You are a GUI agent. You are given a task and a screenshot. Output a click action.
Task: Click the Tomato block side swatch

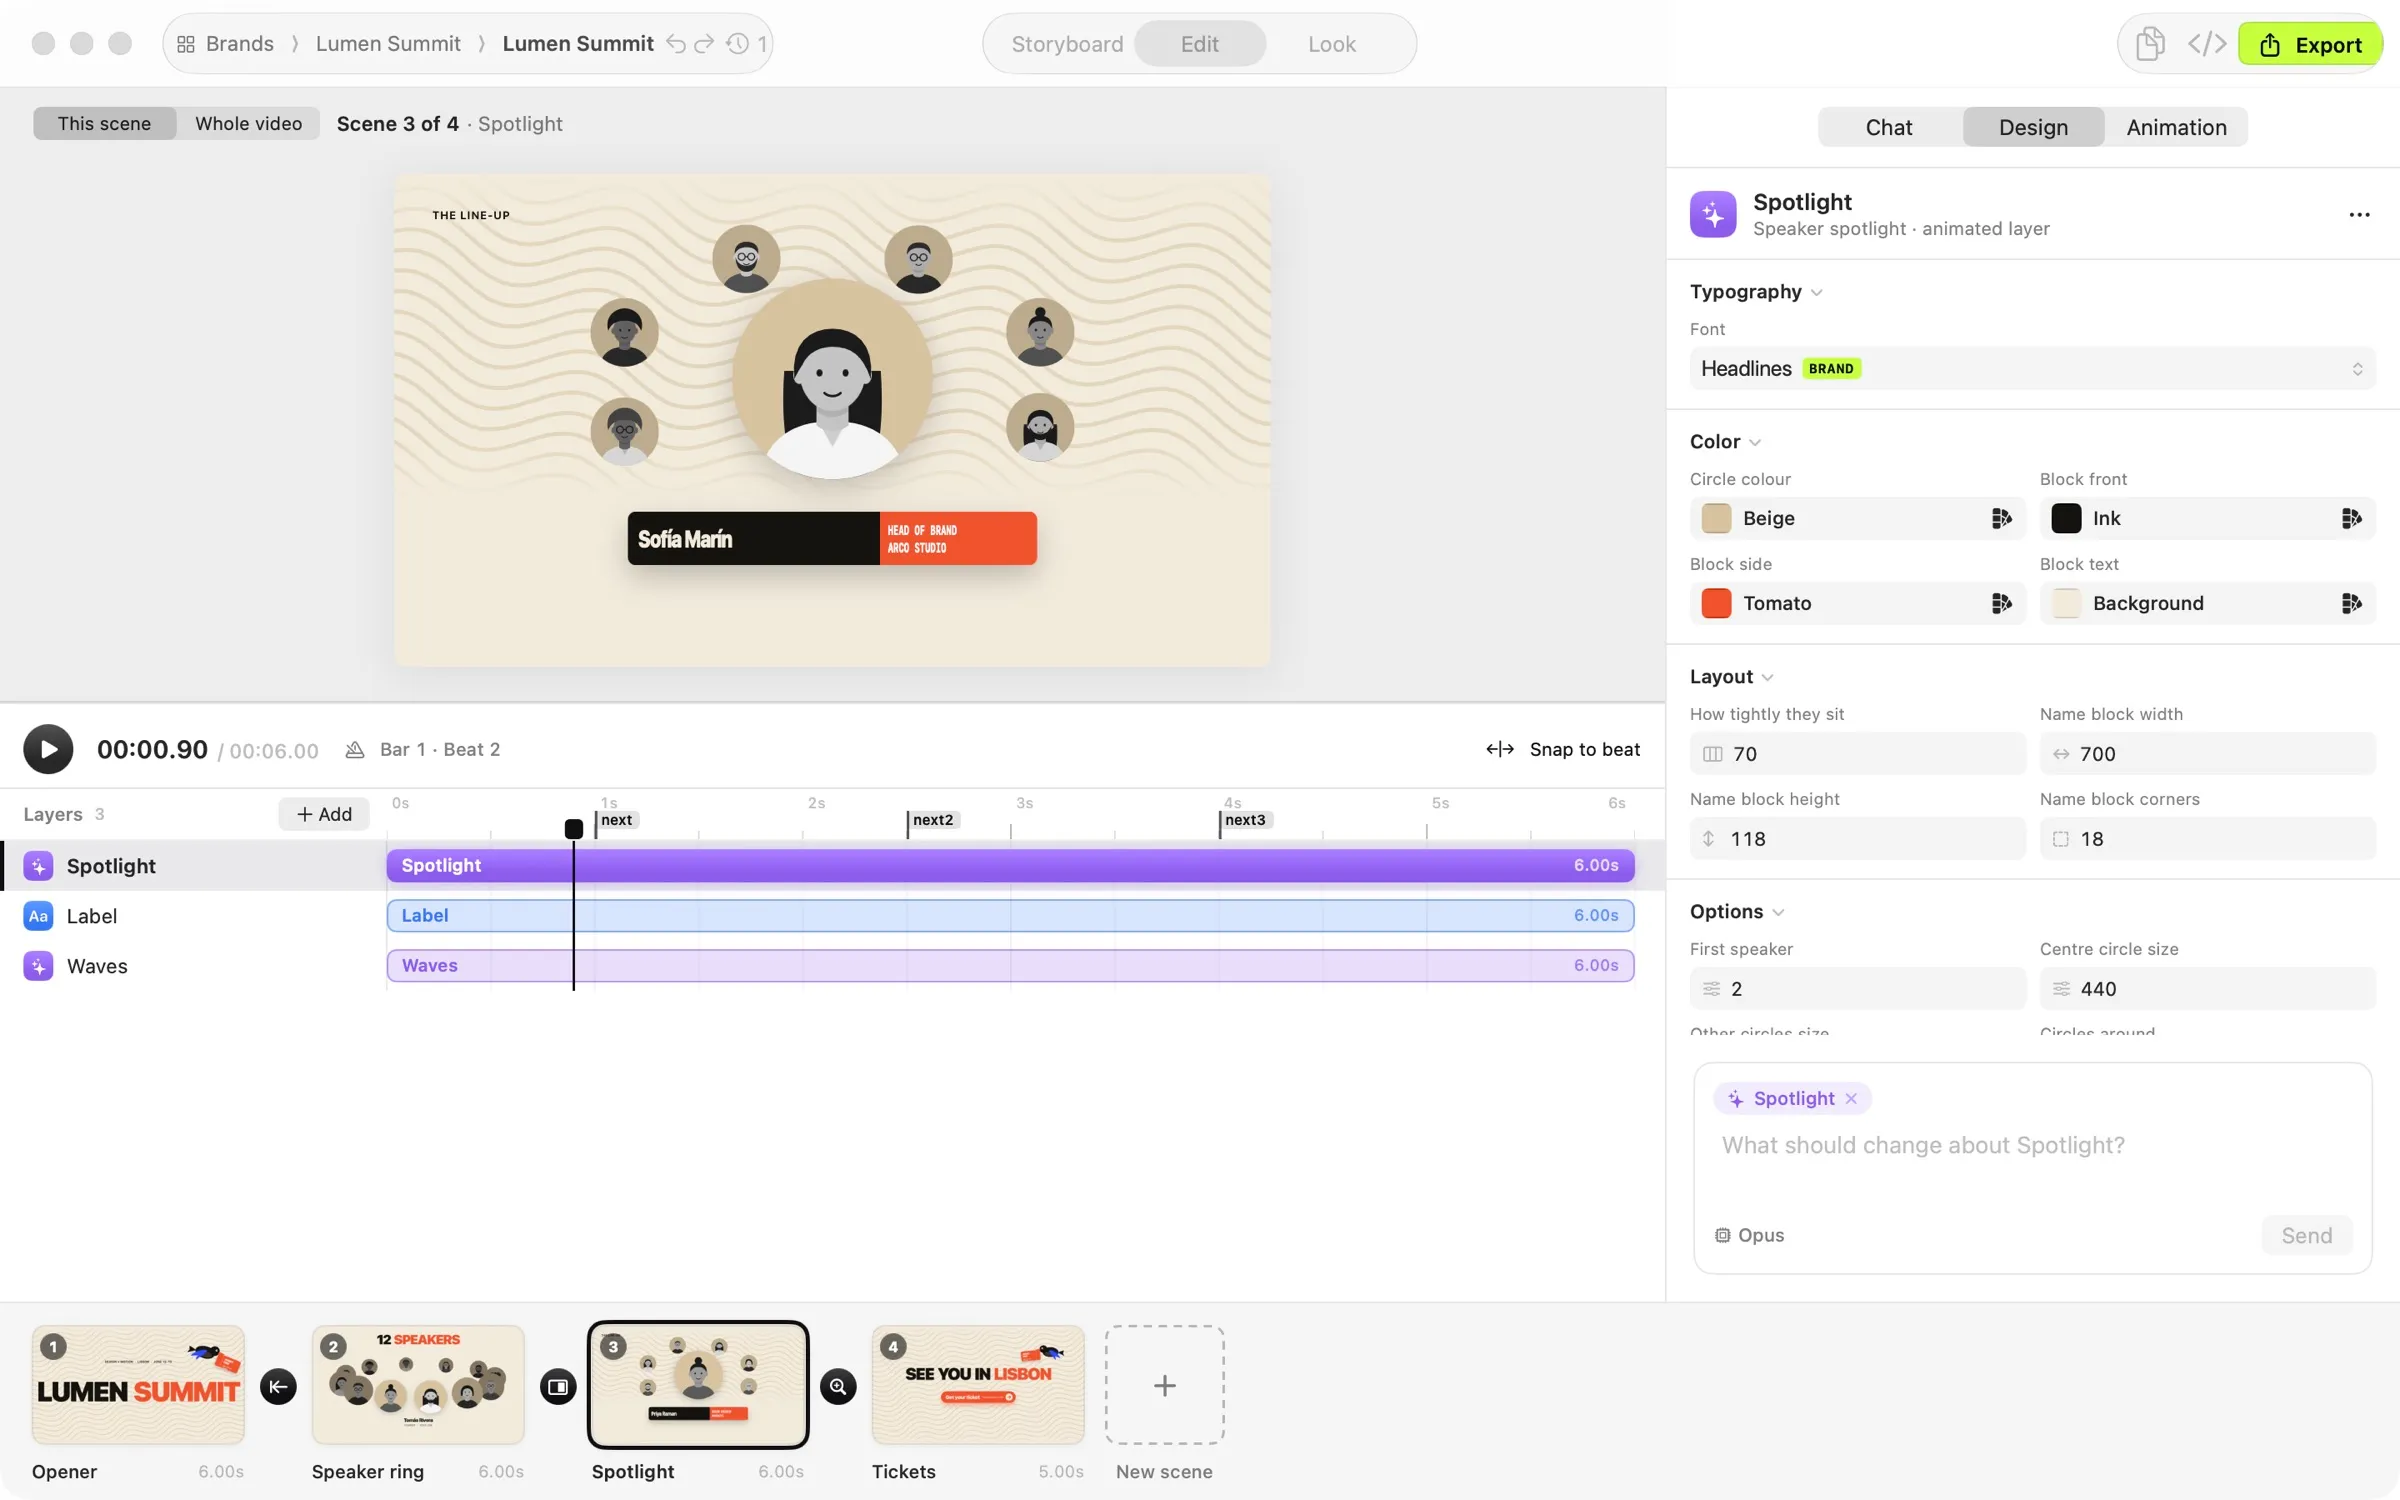point(1716,603)
